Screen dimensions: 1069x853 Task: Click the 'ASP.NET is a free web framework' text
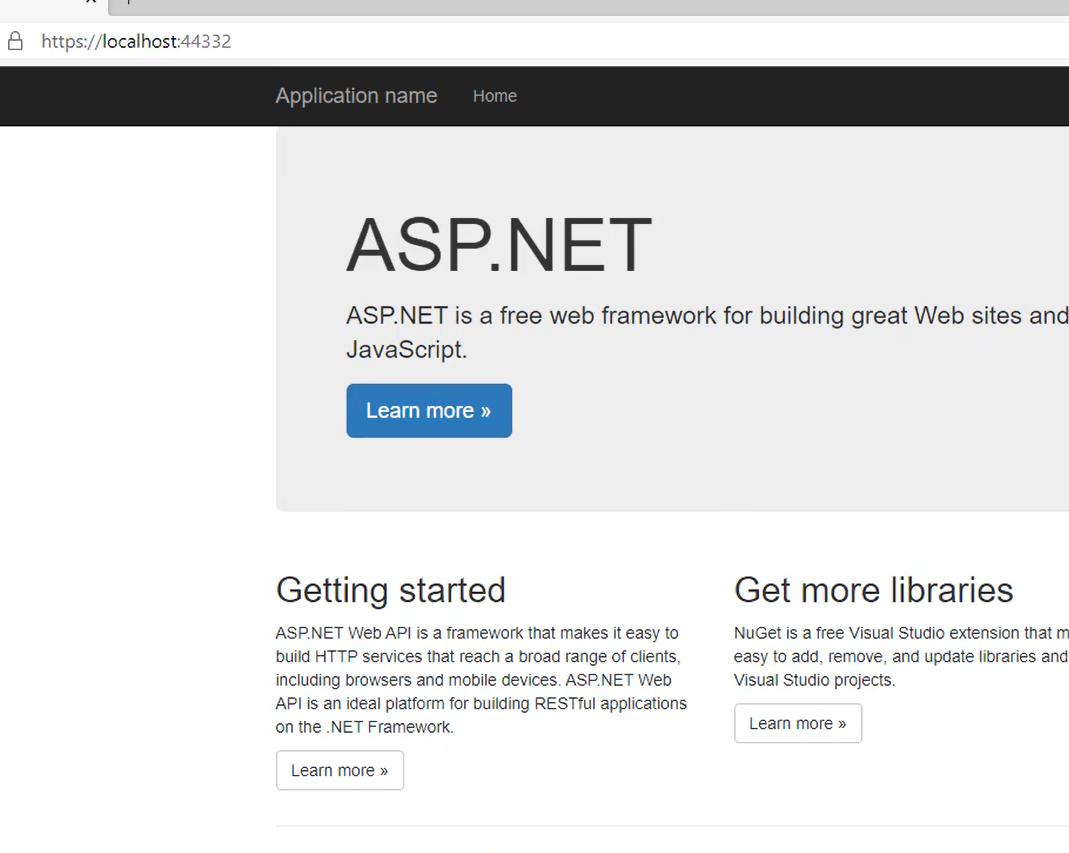[x=707, y=333]
